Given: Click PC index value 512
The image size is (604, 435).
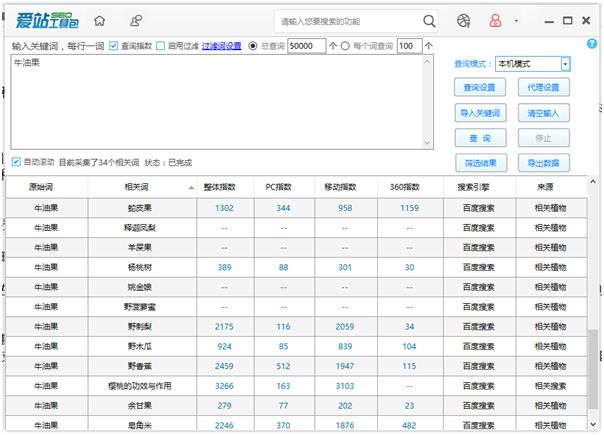Looking at the screenshot, I should [x=283, y=366].
